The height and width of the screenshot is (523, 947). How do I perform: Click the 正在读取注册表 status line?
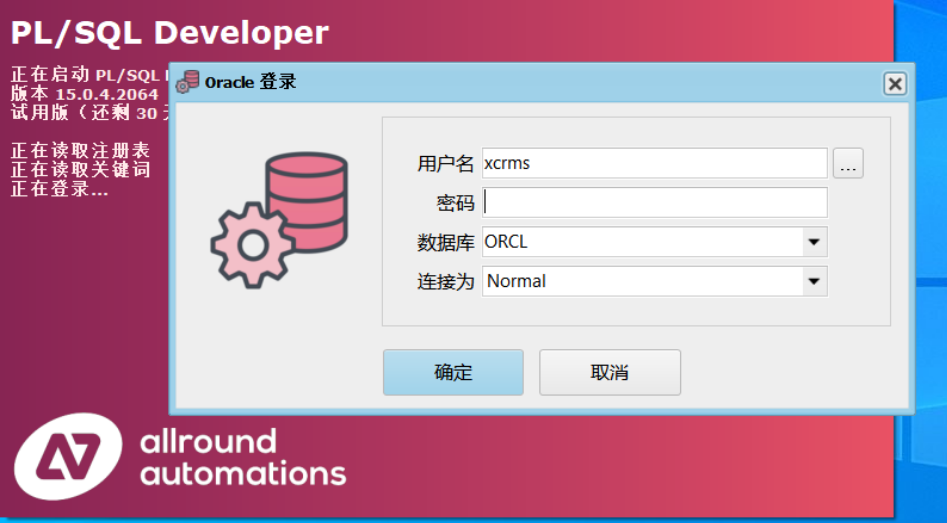80,150
